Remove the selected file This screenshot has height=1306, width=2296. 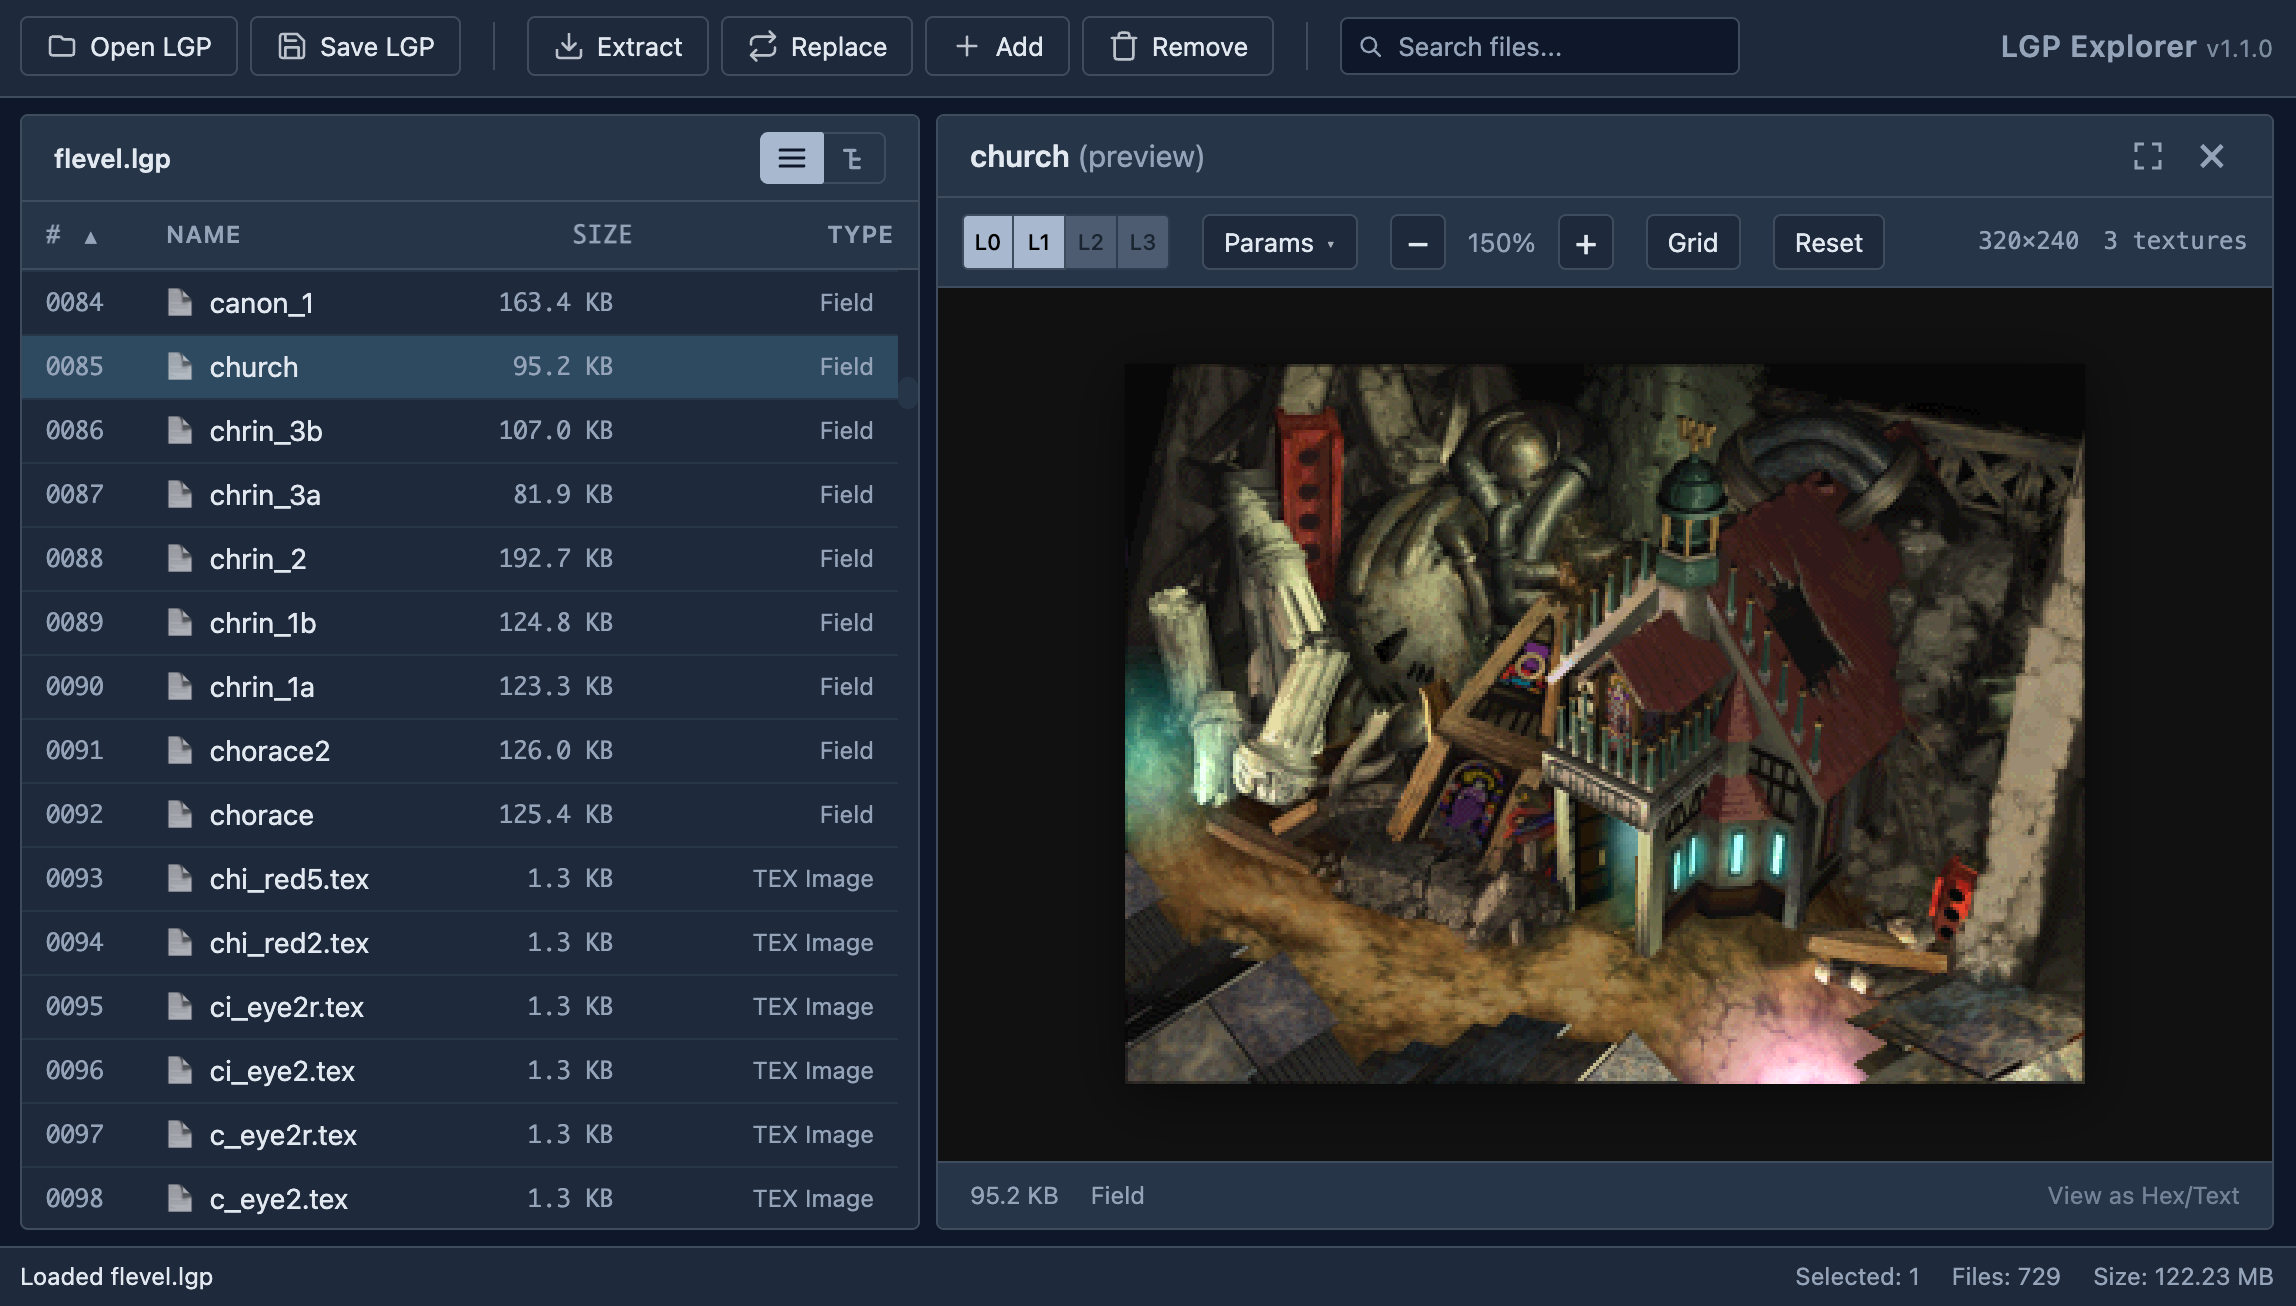tap(1178, 46)
